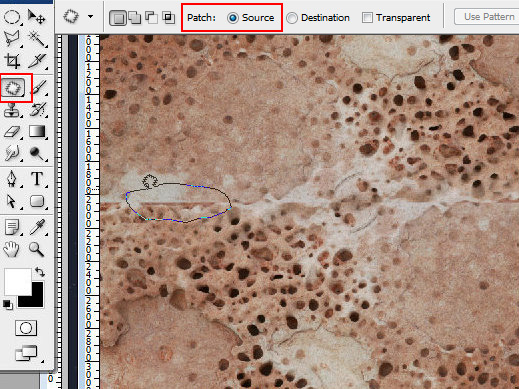Screen dimensions: 519x389
Task: Select the Type tool
Action: click(37, 179)
